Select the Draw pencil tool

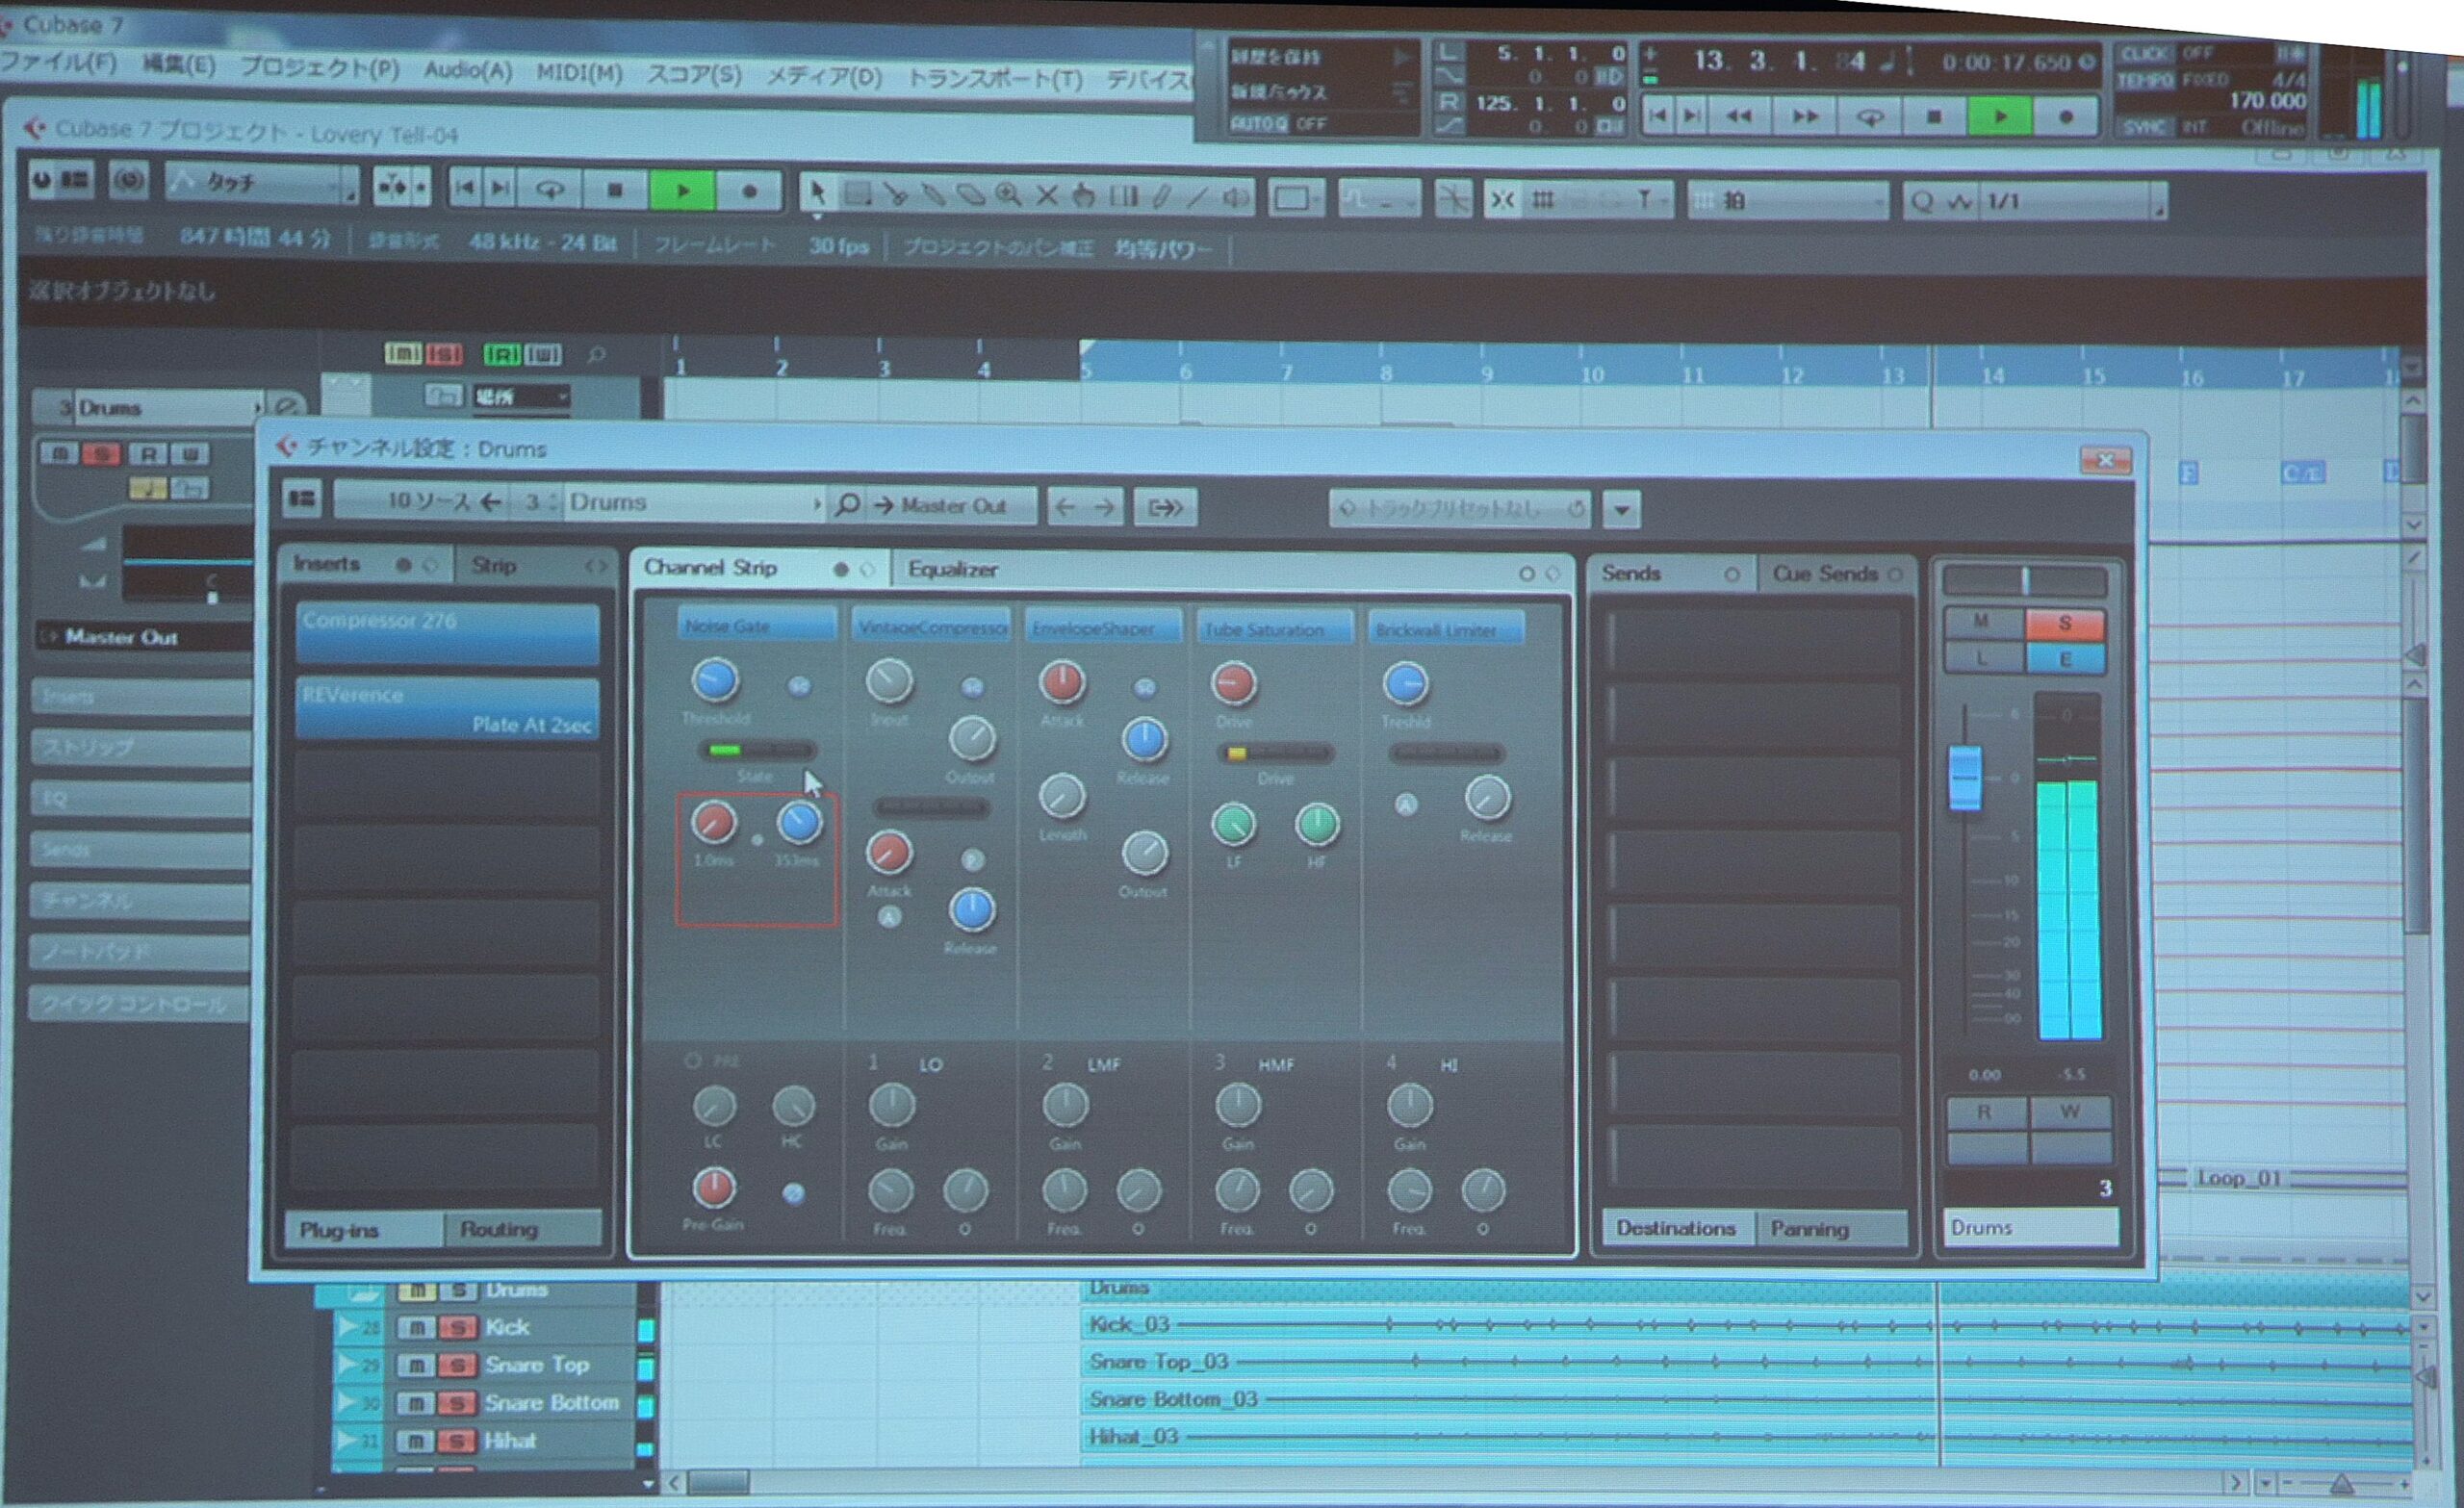click(x=1160, y=197)
